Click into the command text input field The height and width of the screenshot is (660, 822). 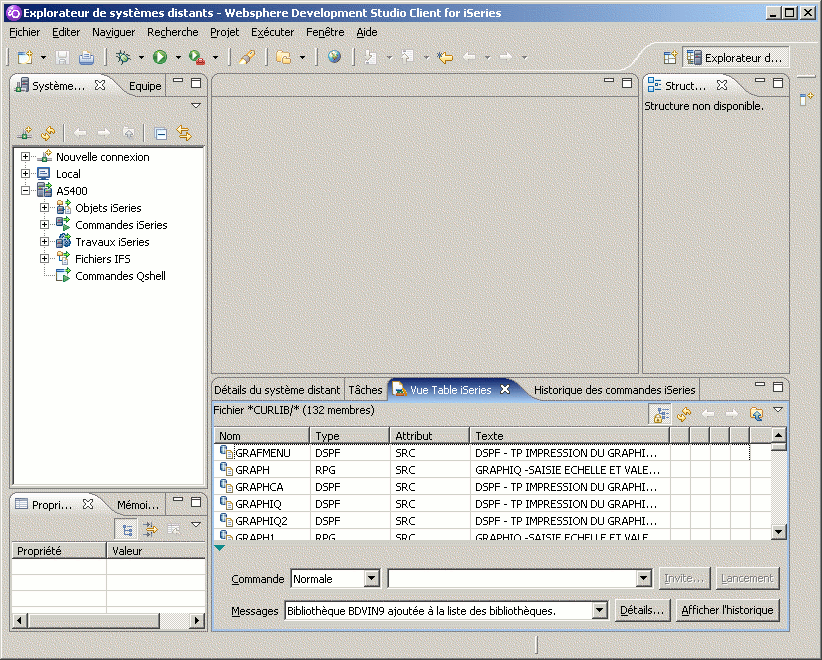513,579
